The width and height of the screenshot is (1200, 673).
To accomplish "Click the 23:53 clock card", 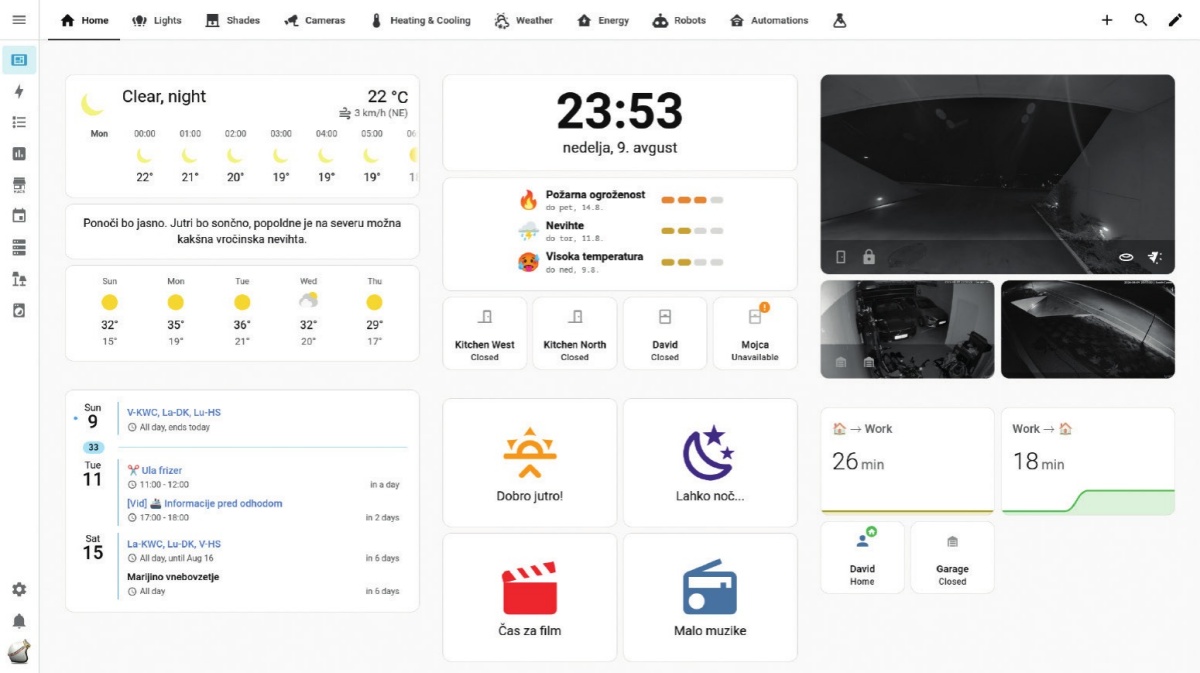I will (620, 123).
